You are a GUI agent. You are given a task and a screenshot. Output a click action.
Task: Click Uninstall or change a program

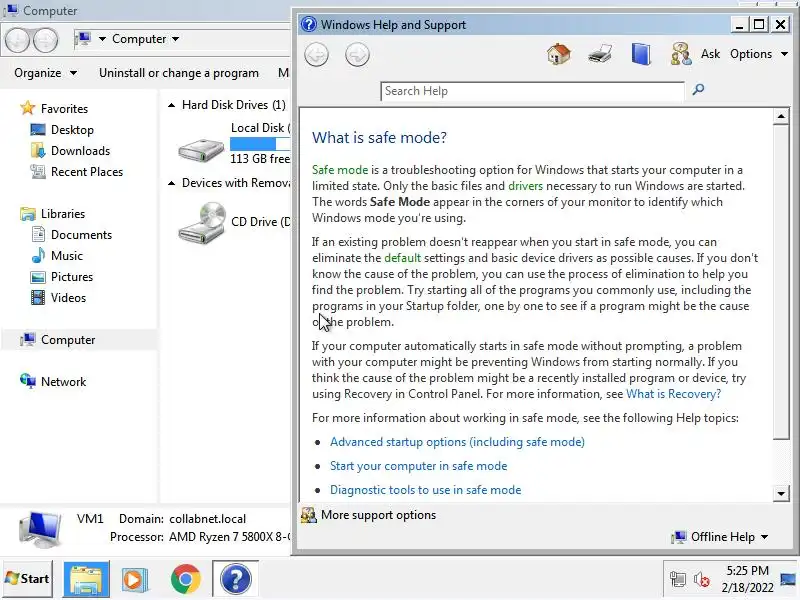[x=179, y=73]
